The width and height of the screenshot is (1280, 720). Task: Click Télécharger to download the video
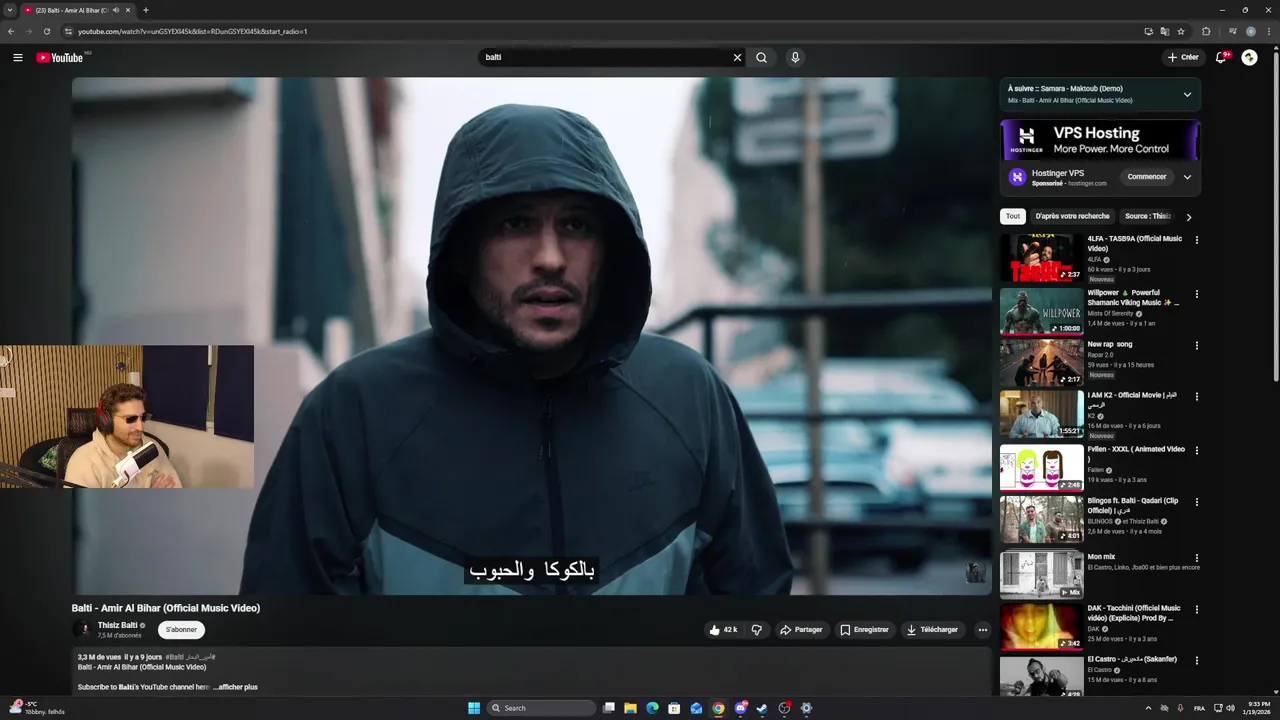(x=932, y=630)
